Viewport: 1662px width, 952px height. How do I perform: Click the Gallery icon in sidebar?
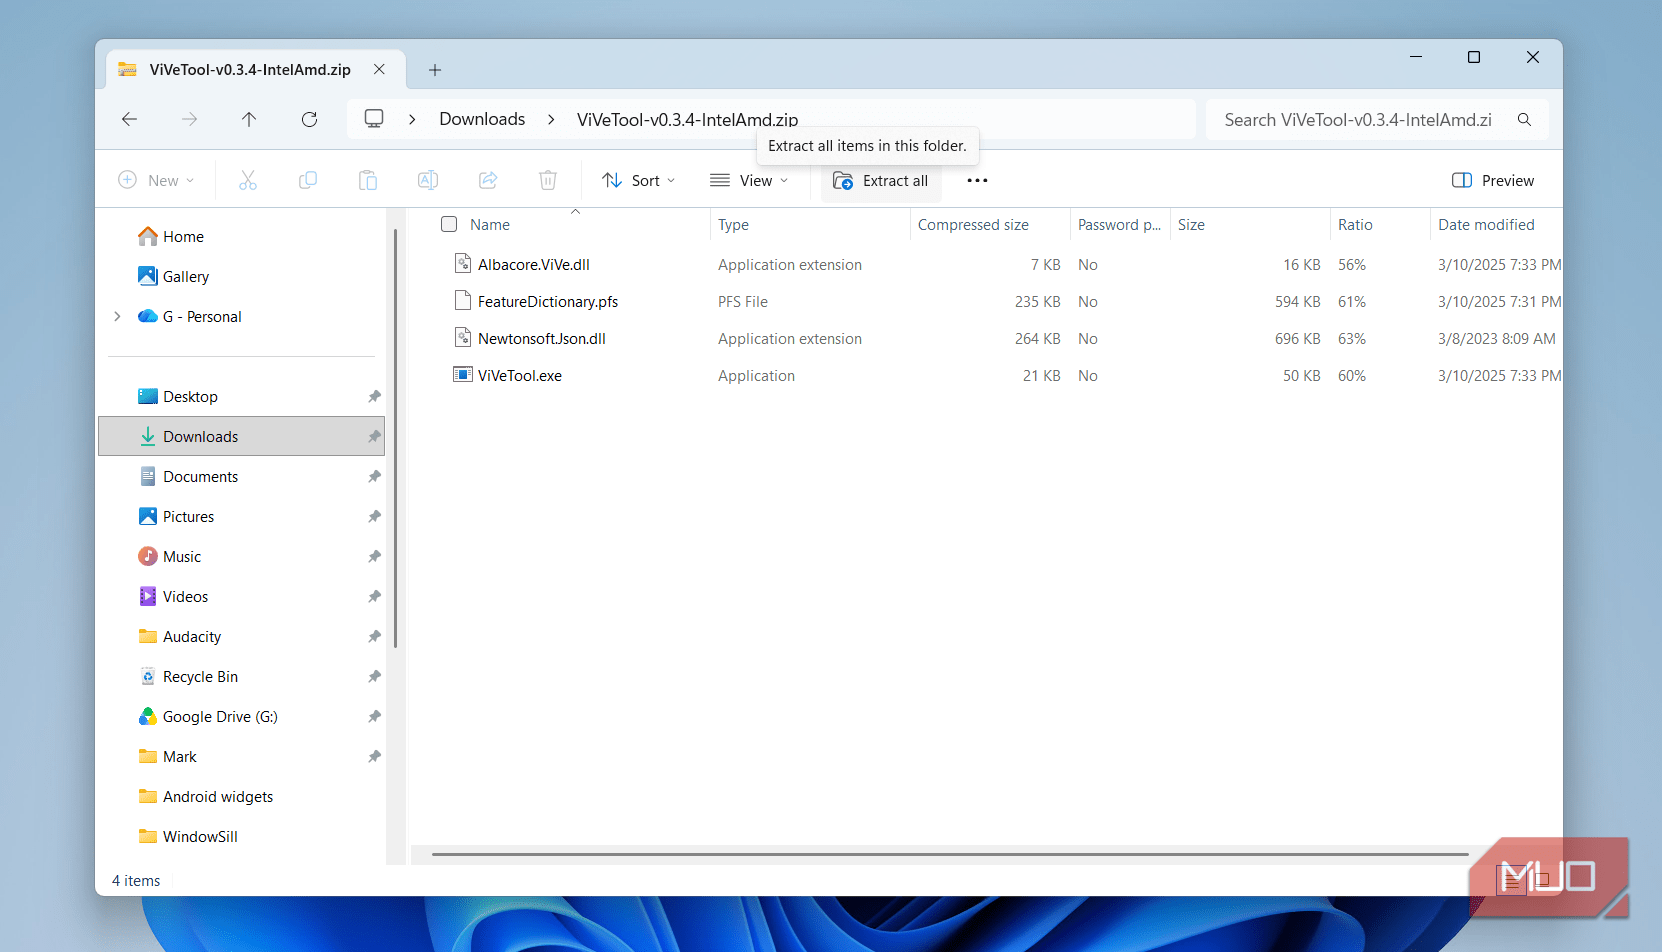click(x=148, y=276)
